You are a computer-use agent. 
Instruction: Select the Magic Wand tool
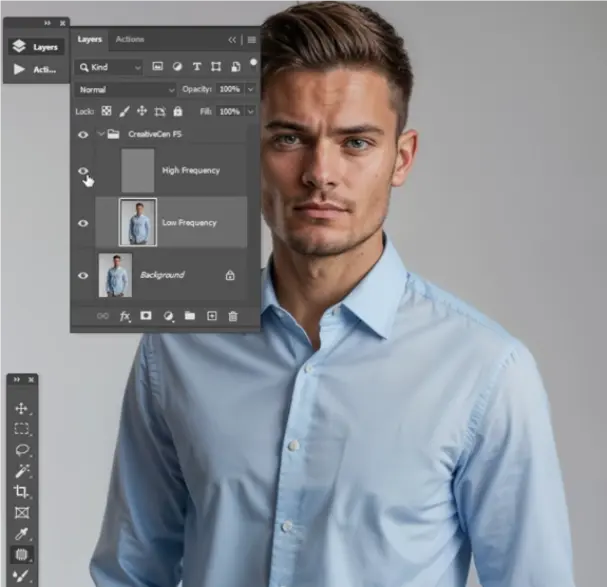pos(22,471)
